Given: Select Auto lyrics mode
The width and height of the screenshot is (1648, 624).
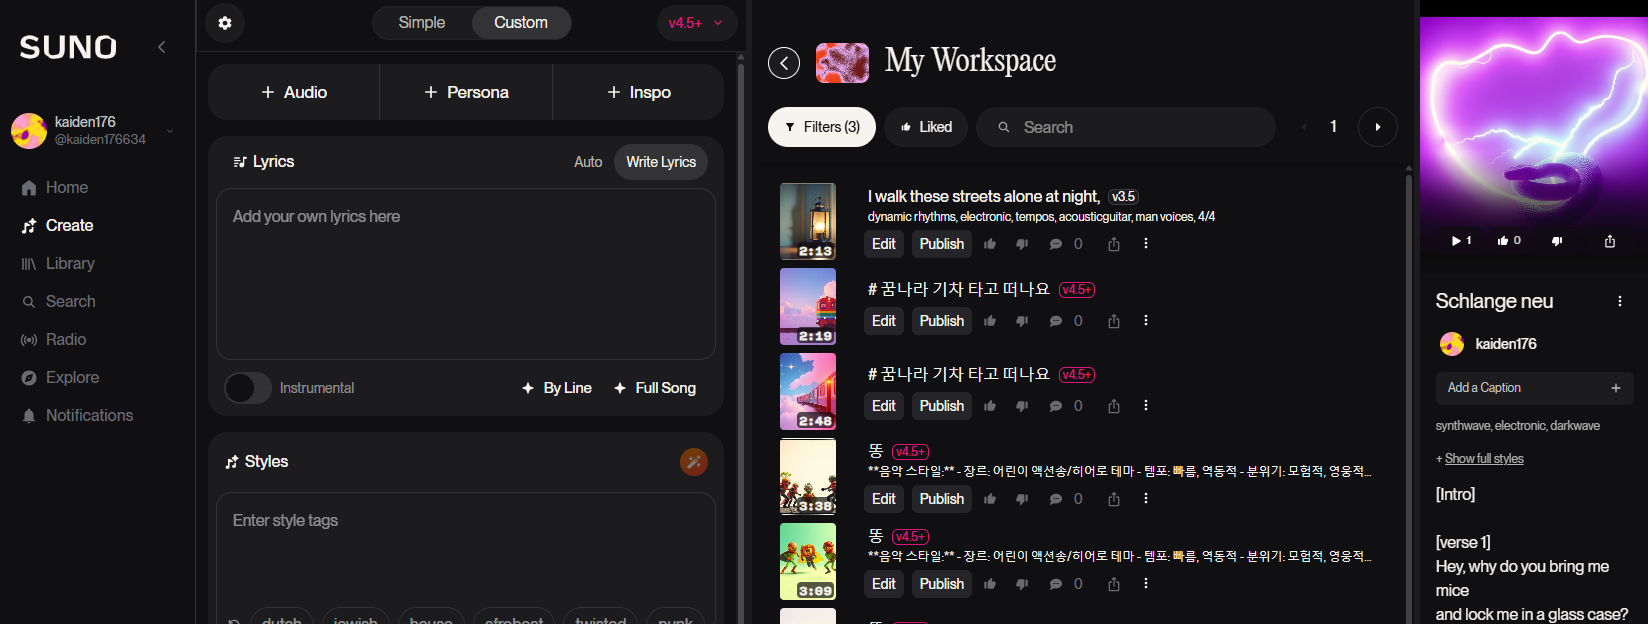Looking at the screenshot, I should (588, 162).
